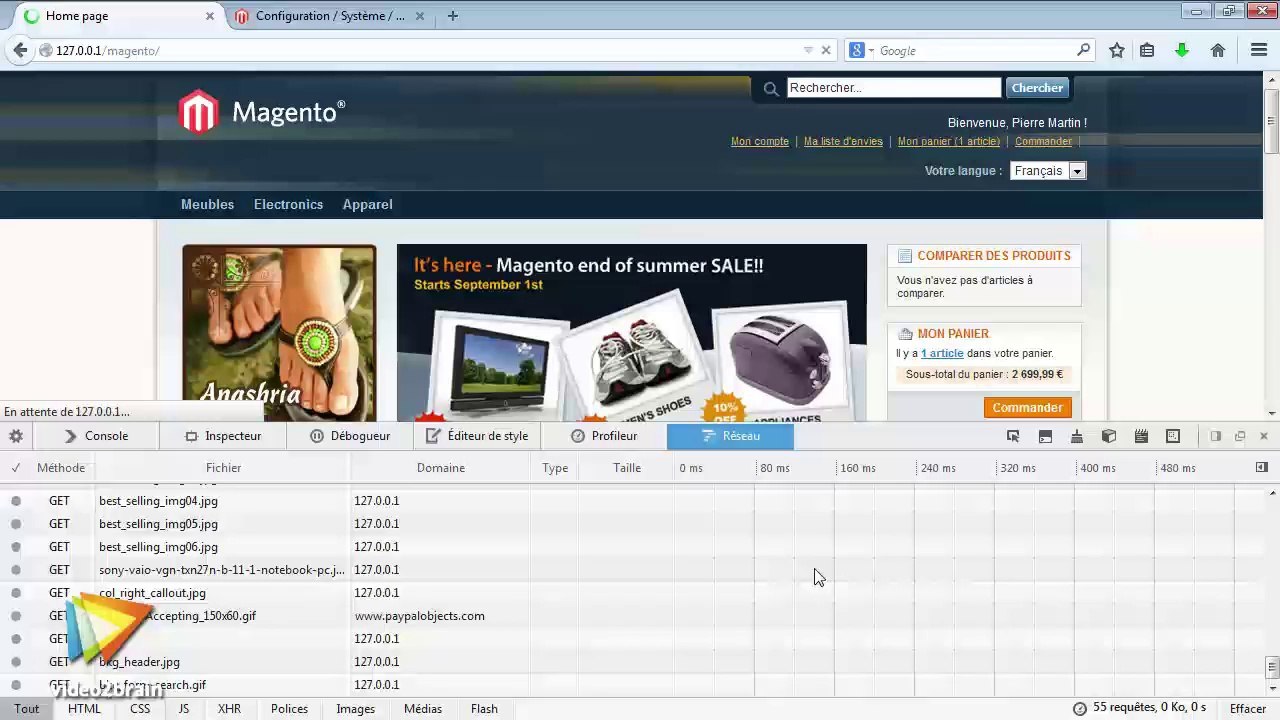Filter network requests by HTML
Screen dimensions: 1280x720
pyautogui.click(x=84, y=708)
